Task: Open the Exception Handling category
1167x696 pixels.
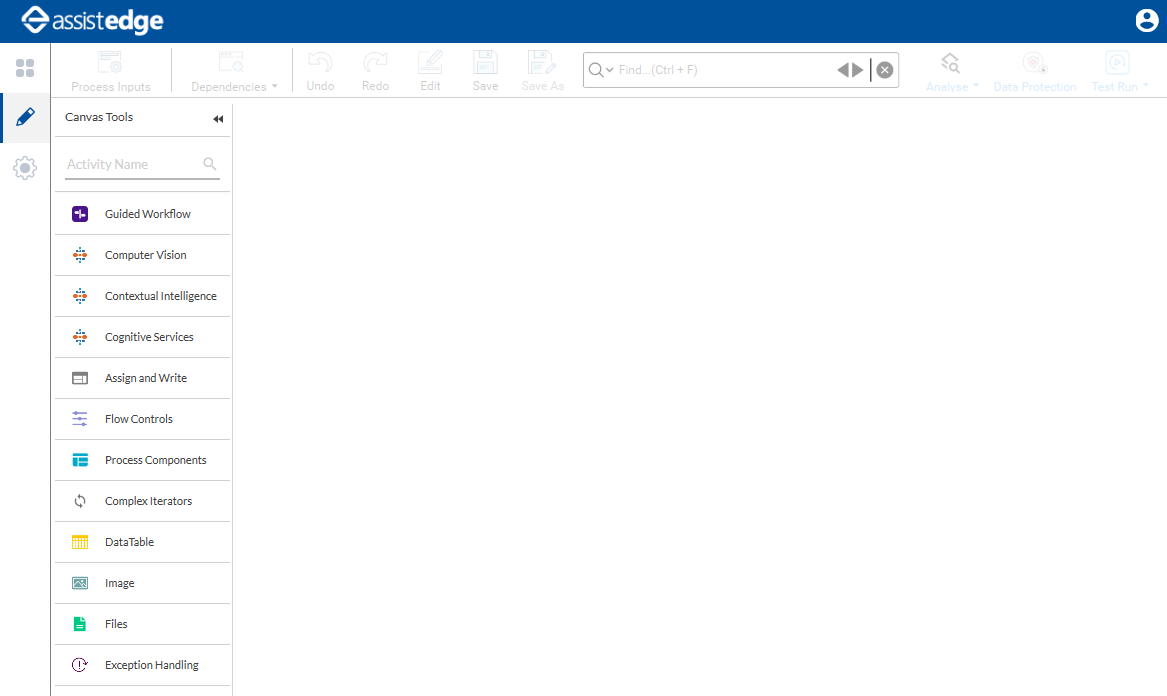Action: (142, 665)
